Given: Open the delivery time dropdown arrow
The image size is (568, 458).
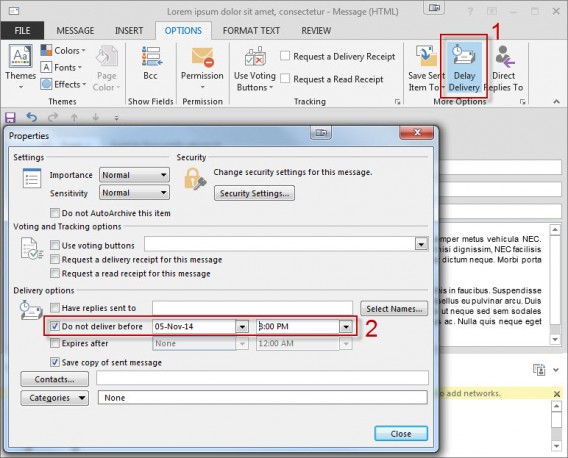Looking at the screenshot, I should [x=346, y=326].
